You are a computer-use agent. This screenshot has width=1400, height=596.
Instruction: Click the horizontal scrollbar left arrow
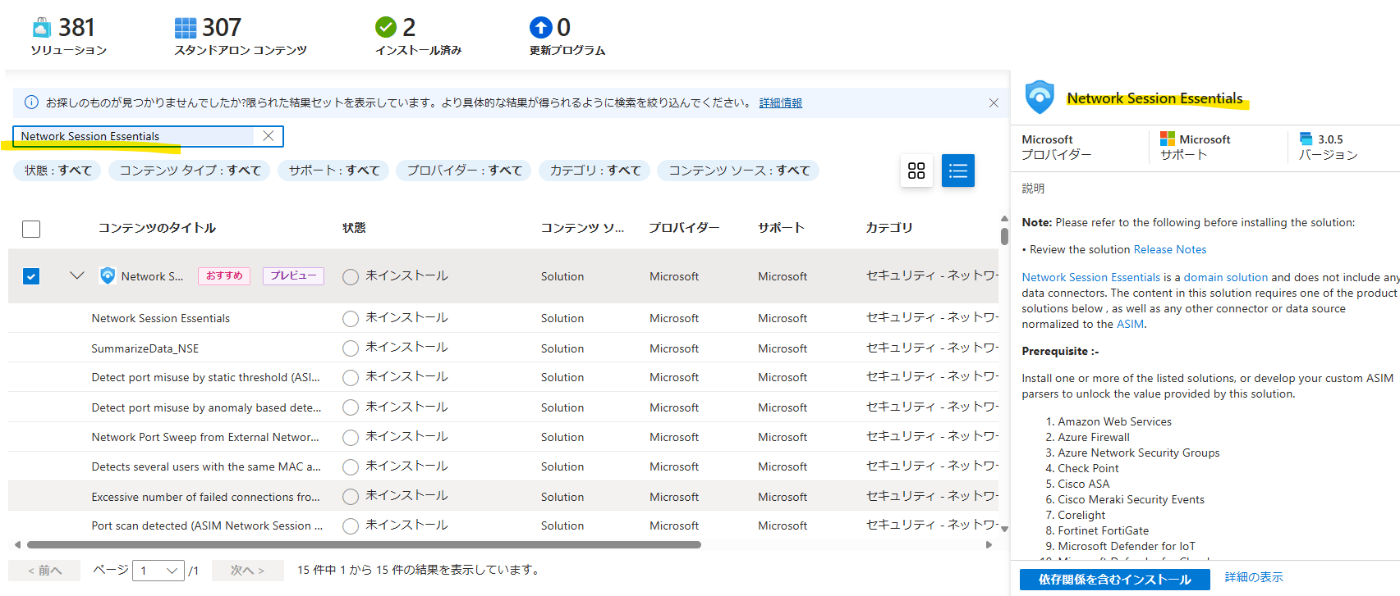(18, 545)
